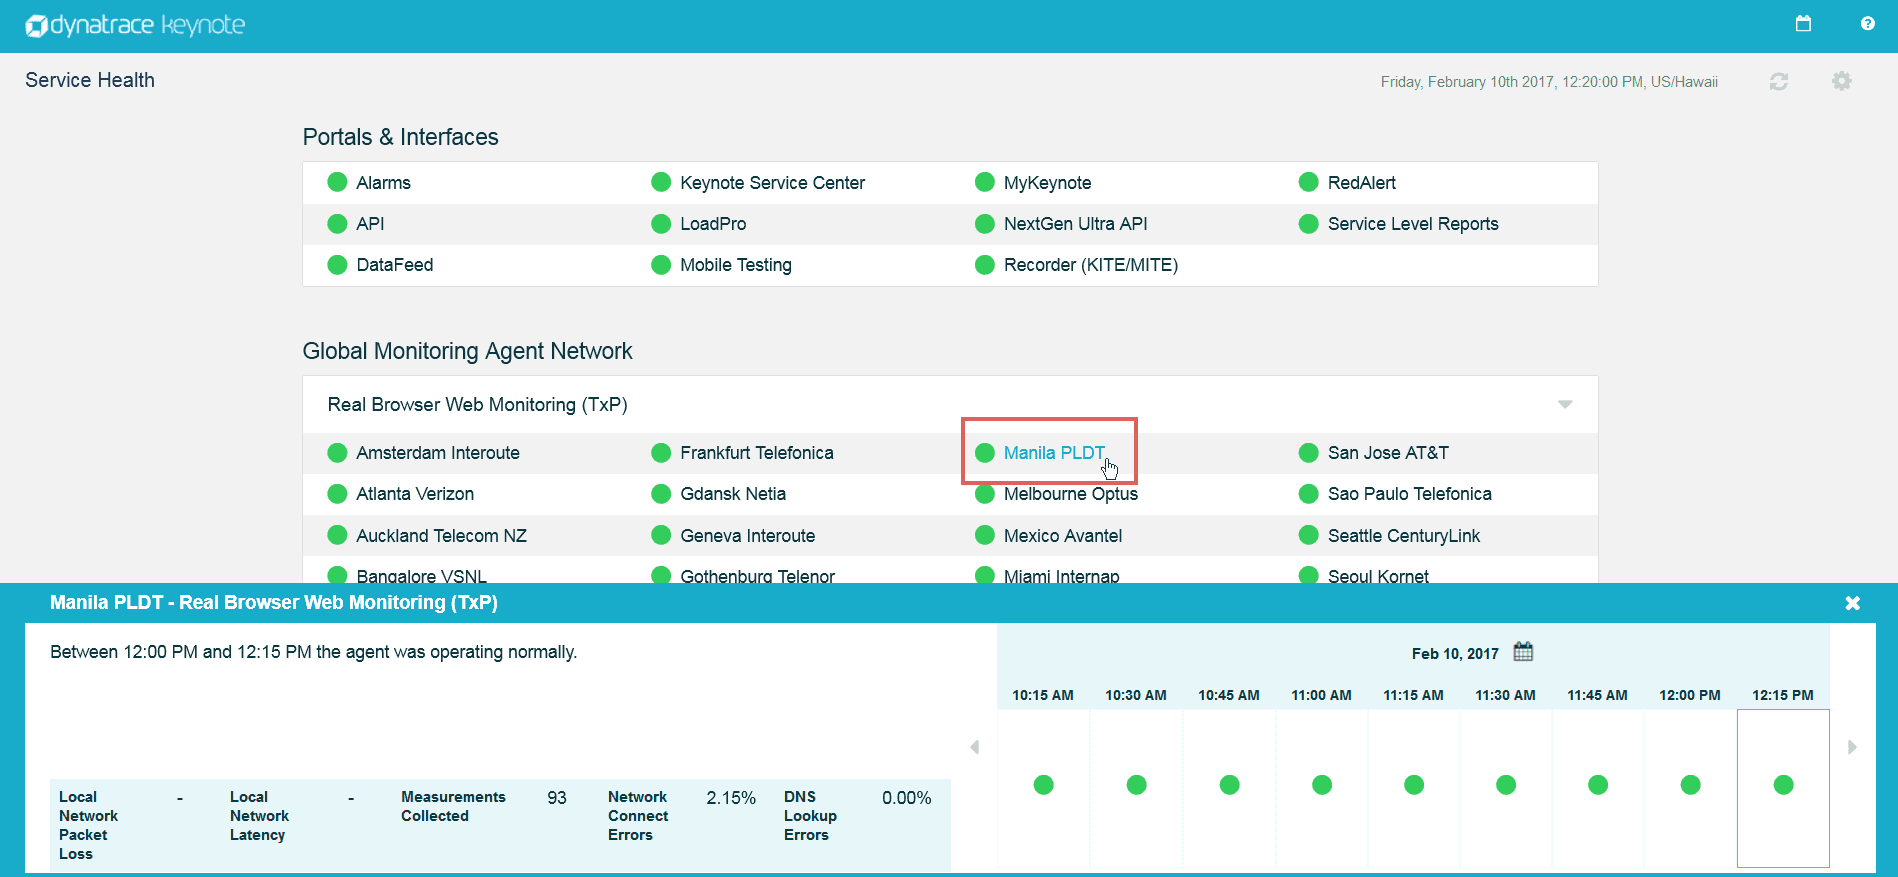Select the 10:30 AM status dot
The height and width of the screenshot is (877, 1898).
pos(1136,785)
